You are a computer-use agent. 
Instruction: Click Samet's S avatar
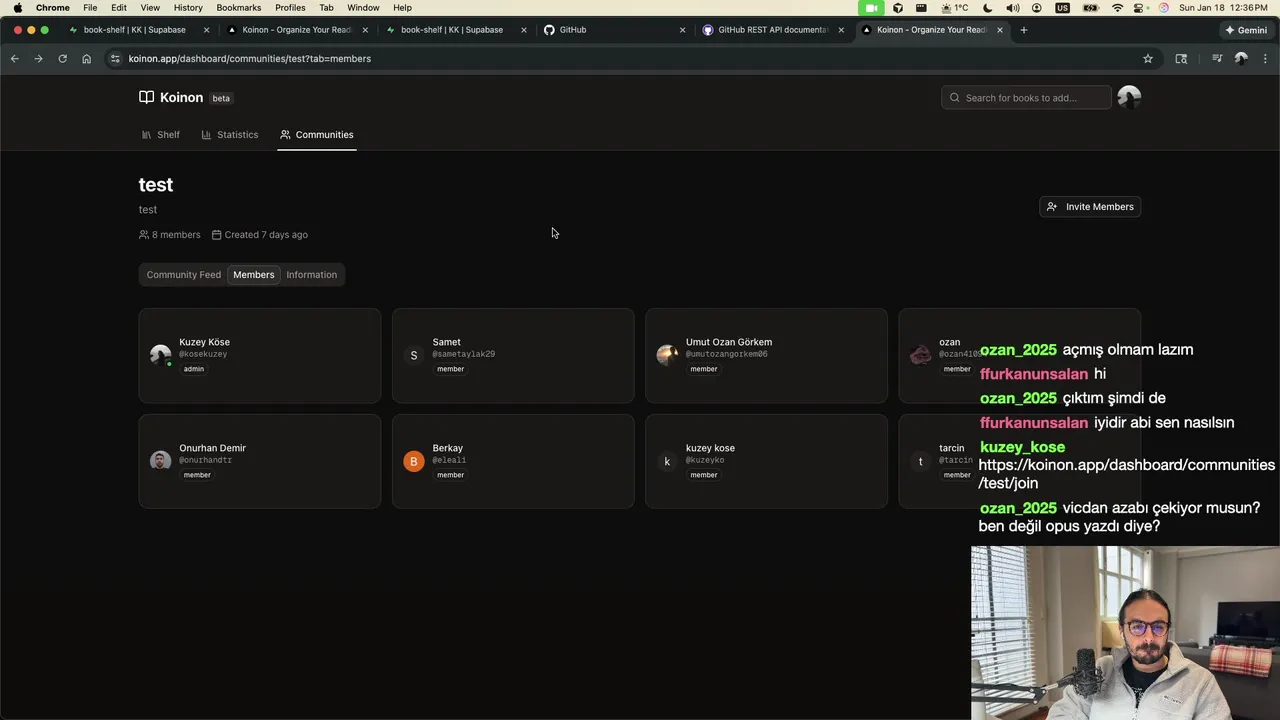click(414, 355)
